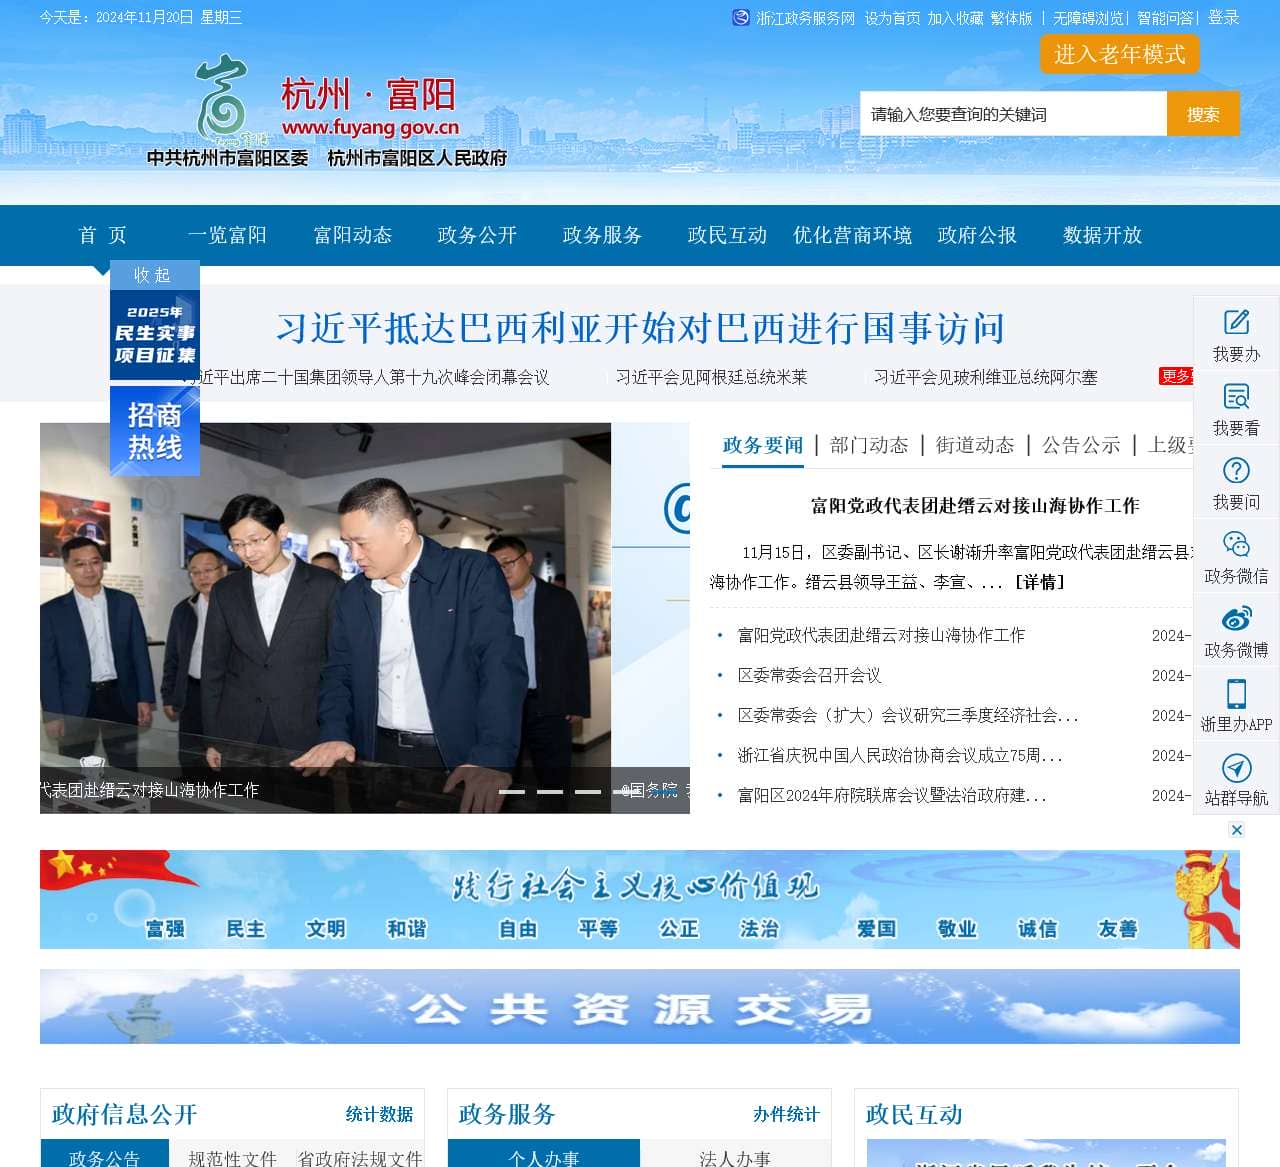Open the 政民互动 navigation menu
This screenshot has height=1167, width=1280.
pyautogui.click(x=727, y=235)
